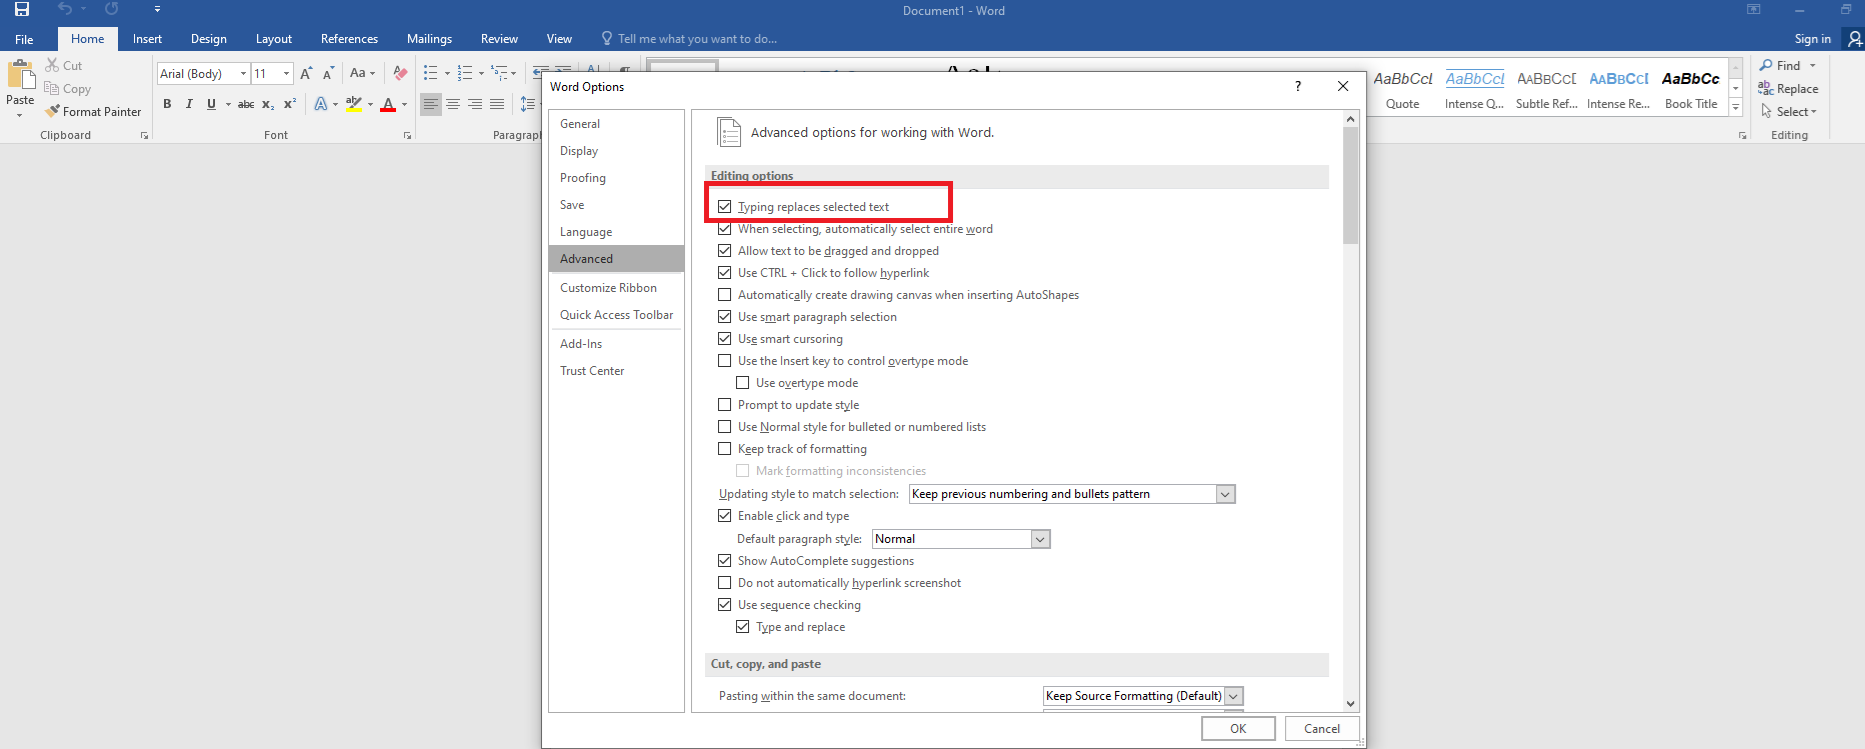This screenshot has height=749, width=1865.
Task: Expand Updating style to match selection dropdown
Action: (x=1225, y=494)
